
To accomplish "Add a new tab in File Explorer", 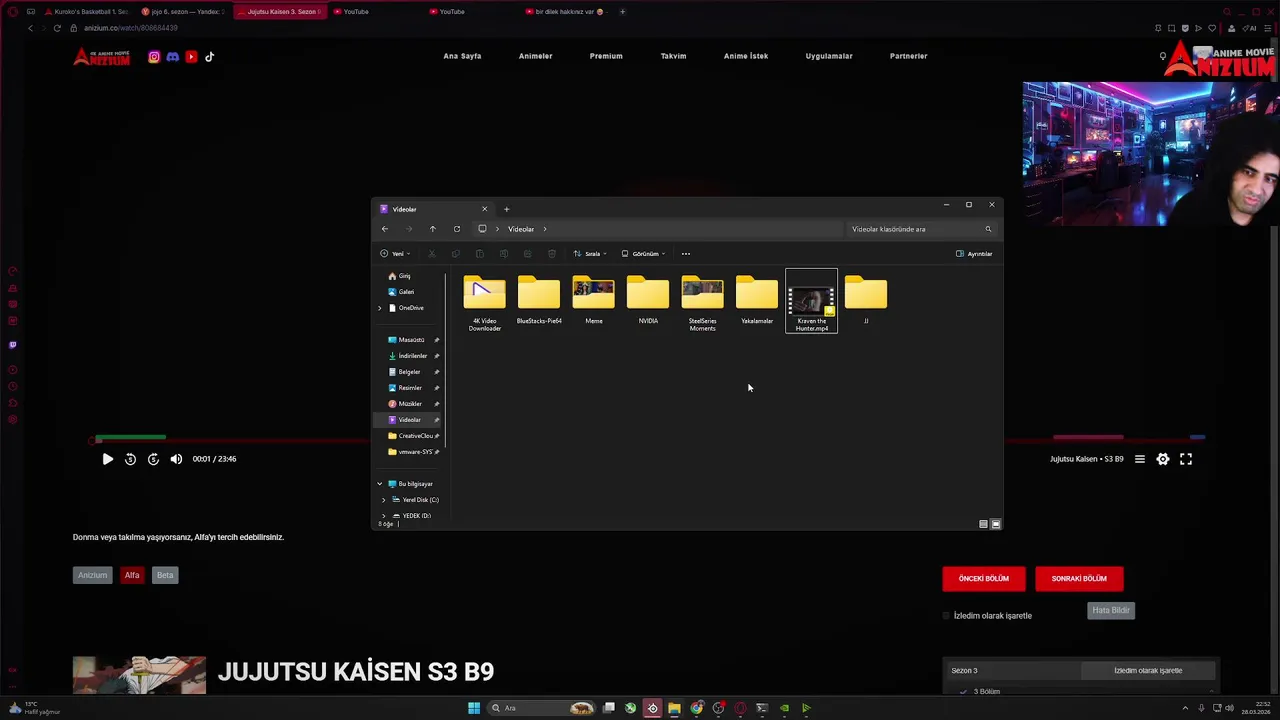I will click(506, 209).
